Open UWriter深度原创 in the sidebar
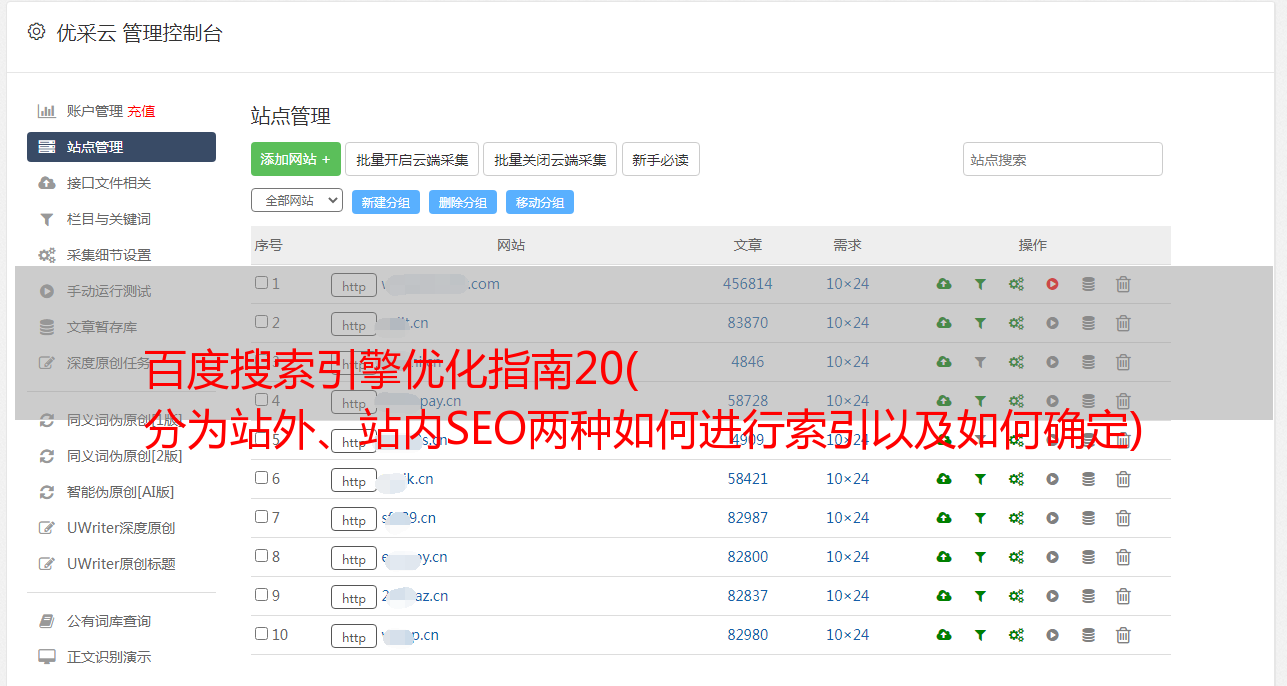The height and width of the screenshot is (686, 1287). tap(121, 528)
